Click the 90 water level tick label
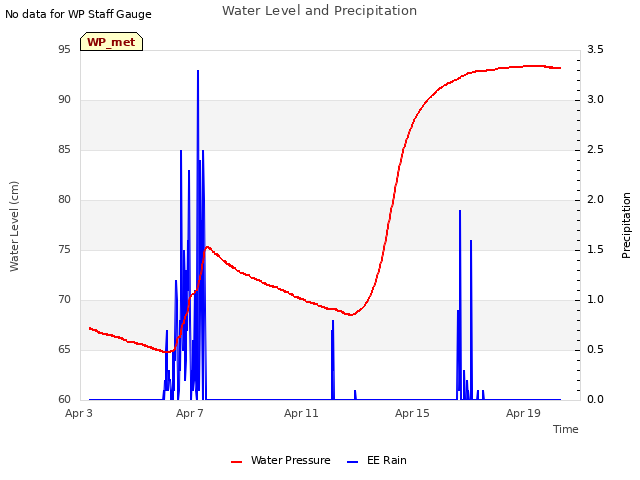Viewport: 640px width, 480px height. point(64,100)
